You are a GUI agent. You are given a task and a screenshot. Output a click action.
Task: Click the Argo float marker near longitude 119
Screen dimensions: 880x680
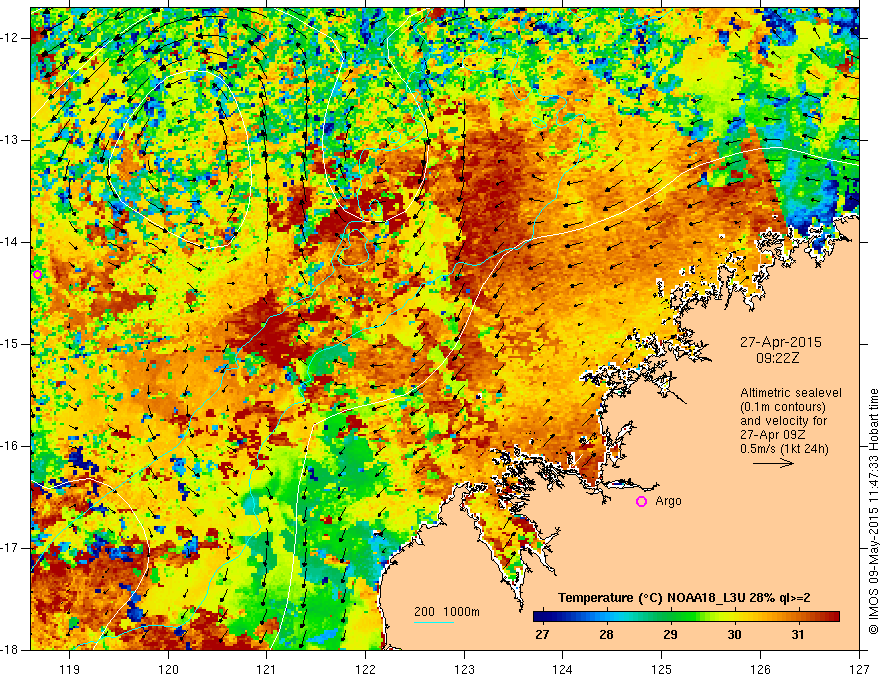point(38,274)
